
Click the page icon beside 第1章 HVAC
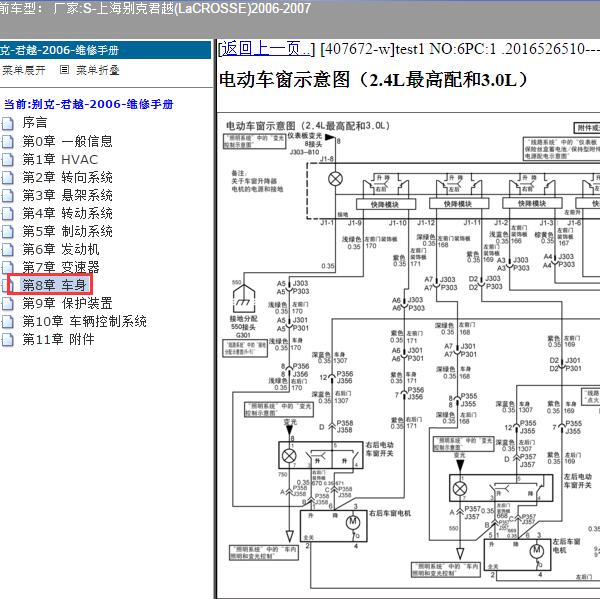tap(7, 160)
